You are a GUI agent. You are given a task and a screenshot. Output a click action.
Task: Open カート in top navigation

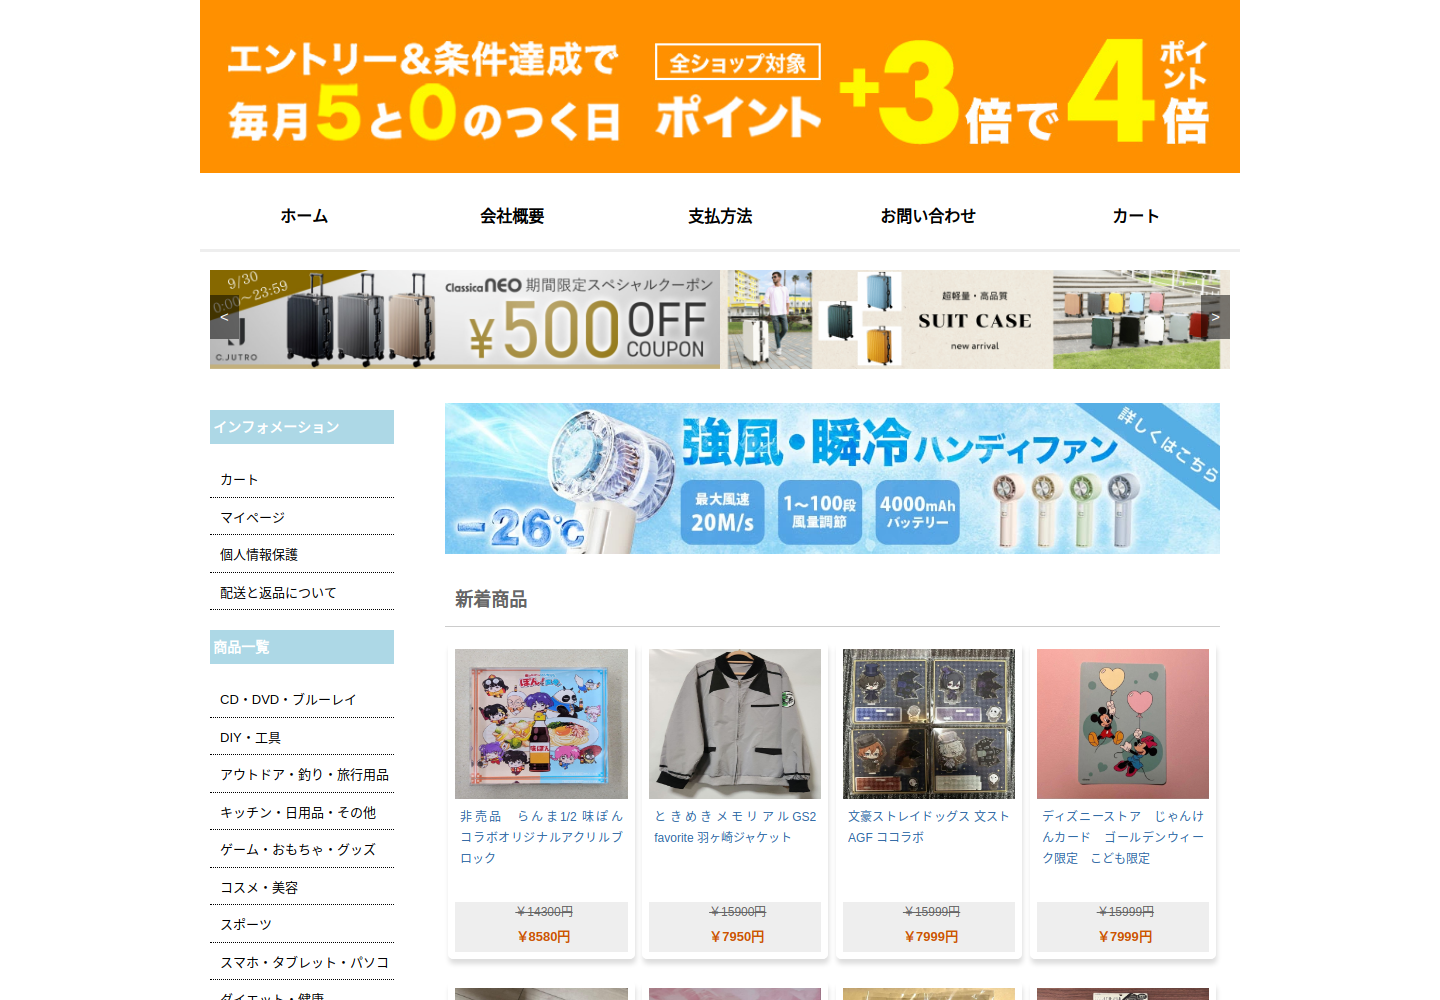point(1136,216)
